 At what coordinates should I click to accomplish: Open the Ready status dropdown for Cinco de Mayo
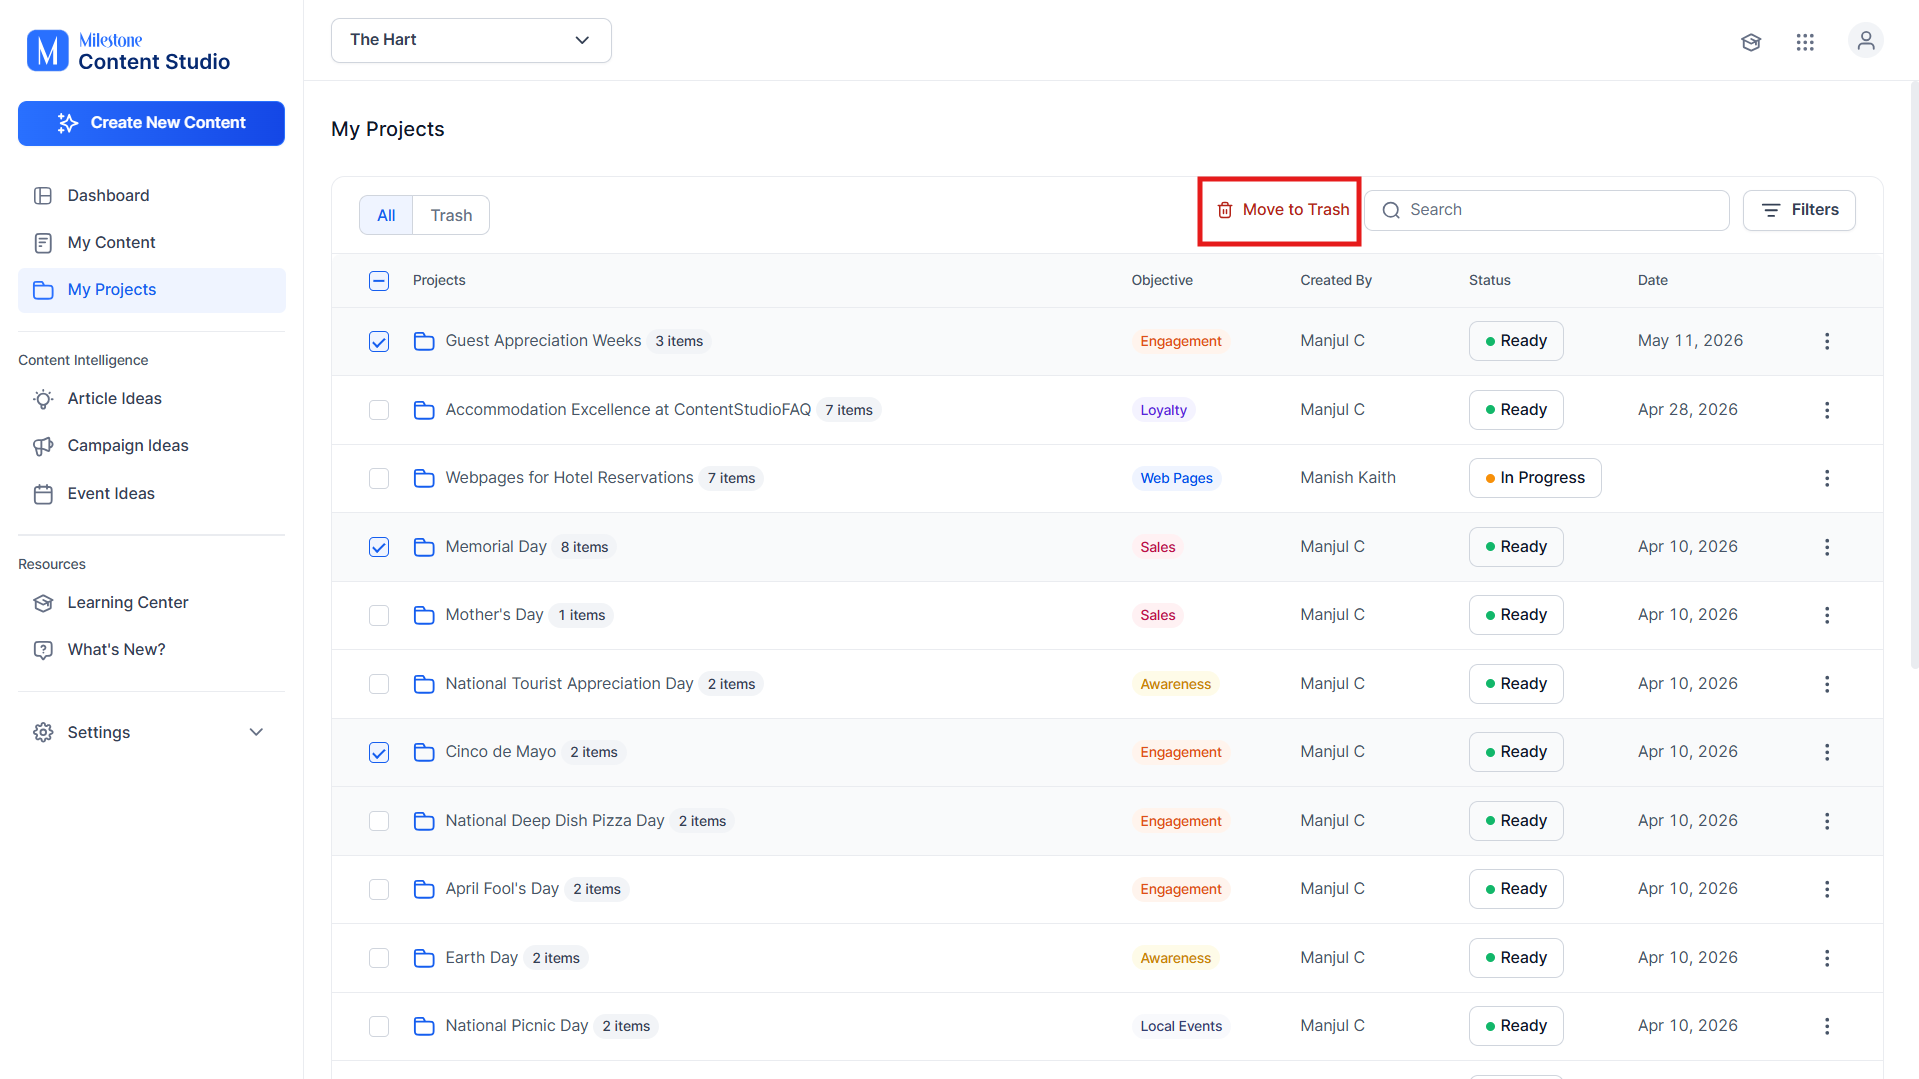click(1516, 752)
